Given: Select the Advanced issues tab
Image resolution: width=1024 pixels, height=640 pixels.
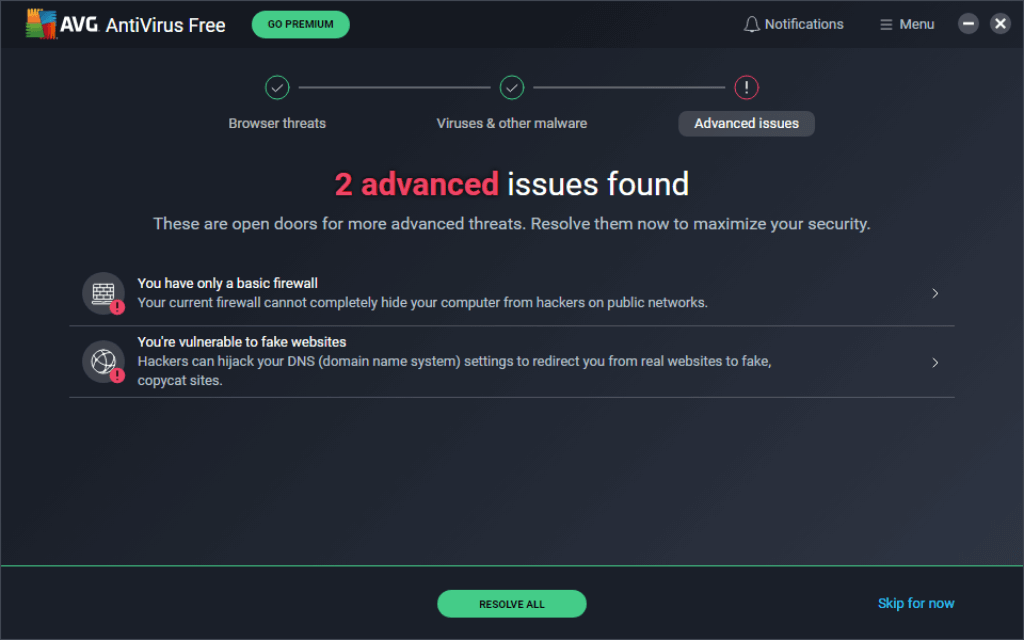Looking at the screenshot, I should pos(746,123).
